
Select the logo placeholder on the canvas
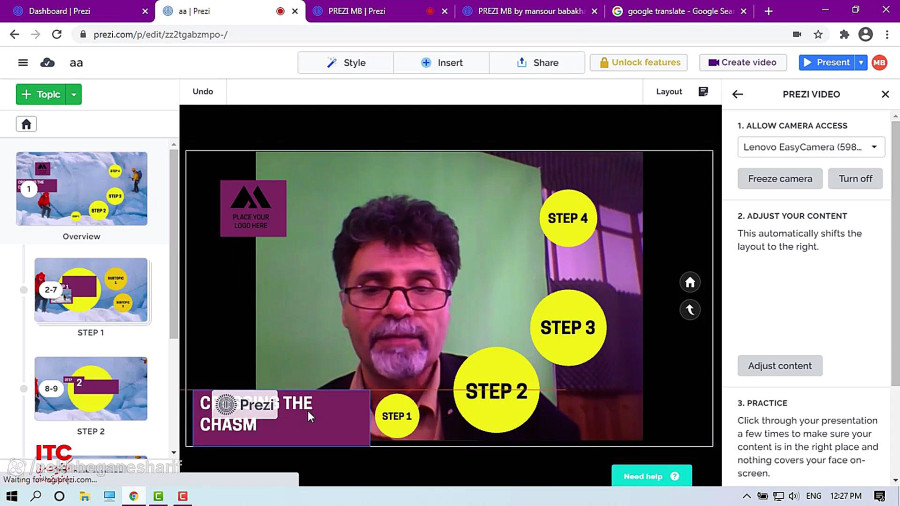click(x=253, y=208)
